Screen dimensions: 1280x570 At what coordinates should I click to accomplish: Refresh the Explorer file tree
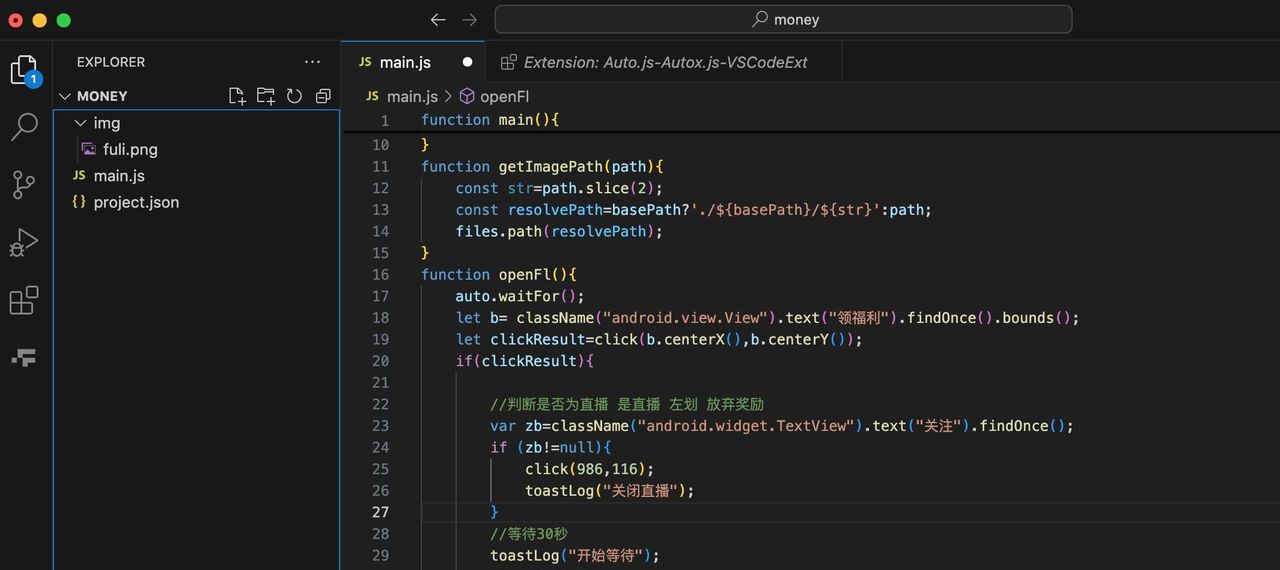point(294,96)
